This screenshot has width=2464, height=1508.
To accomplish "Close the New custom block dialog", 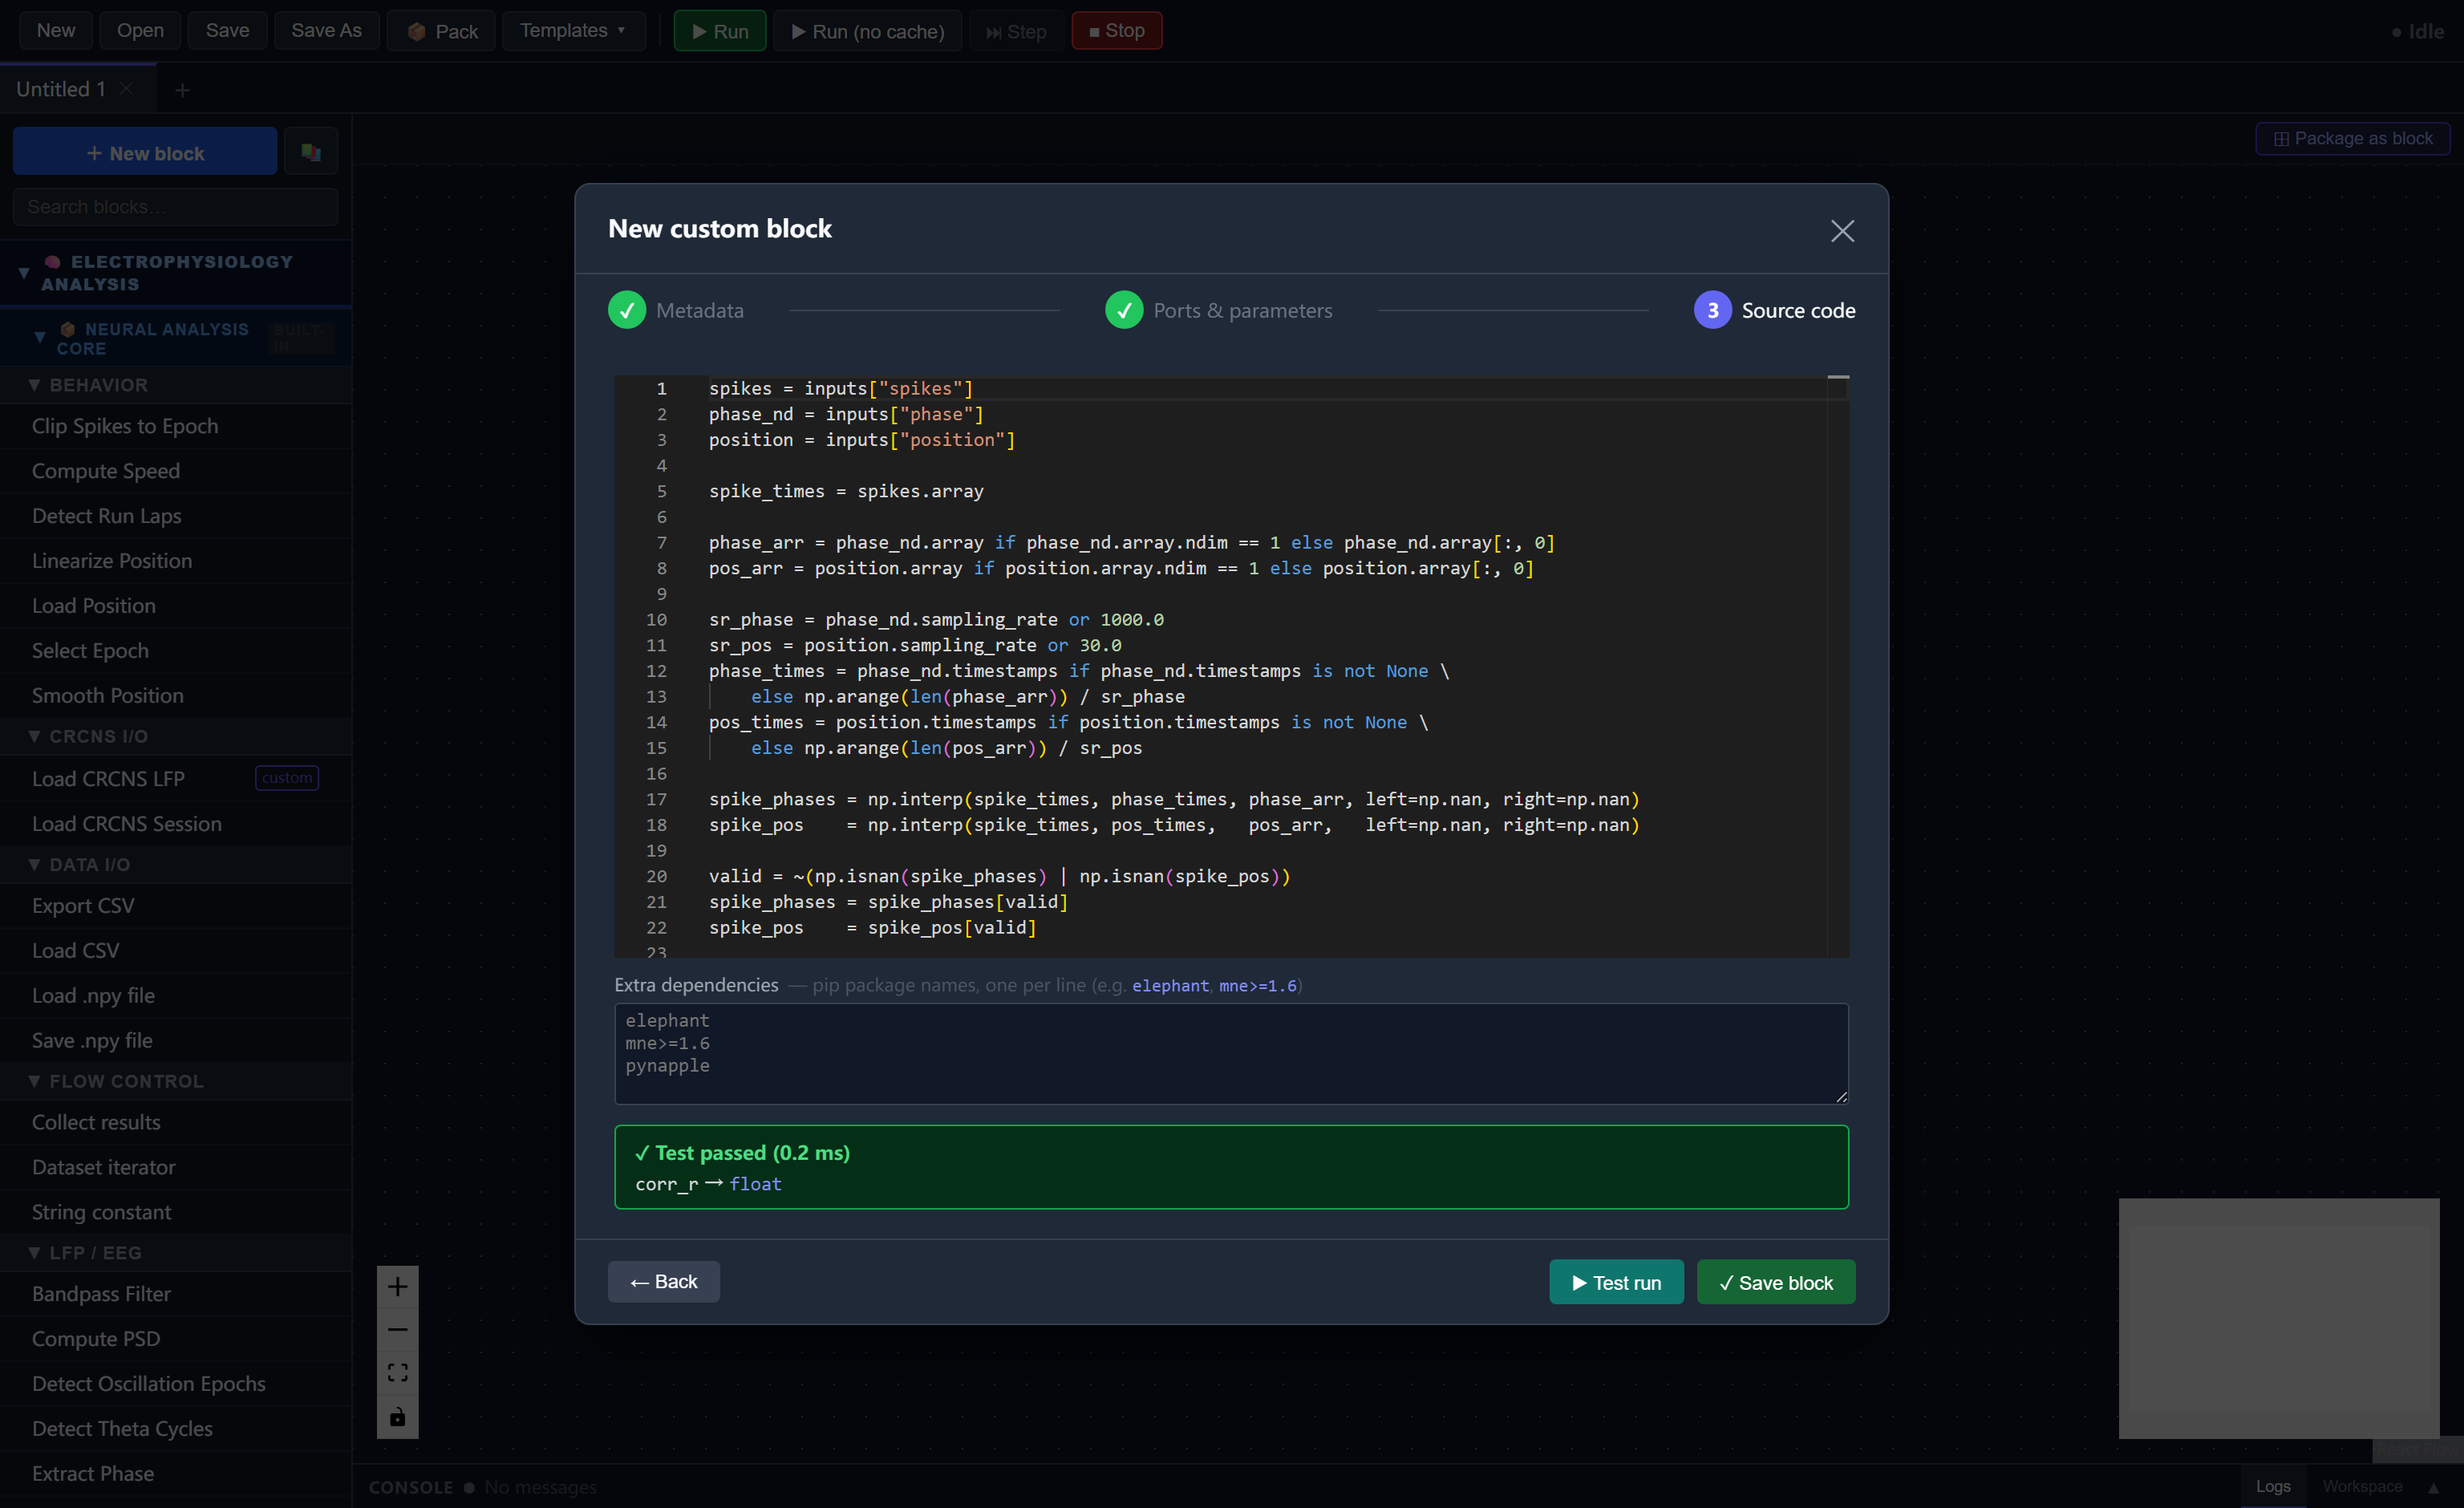I will tap(1842, 231).
